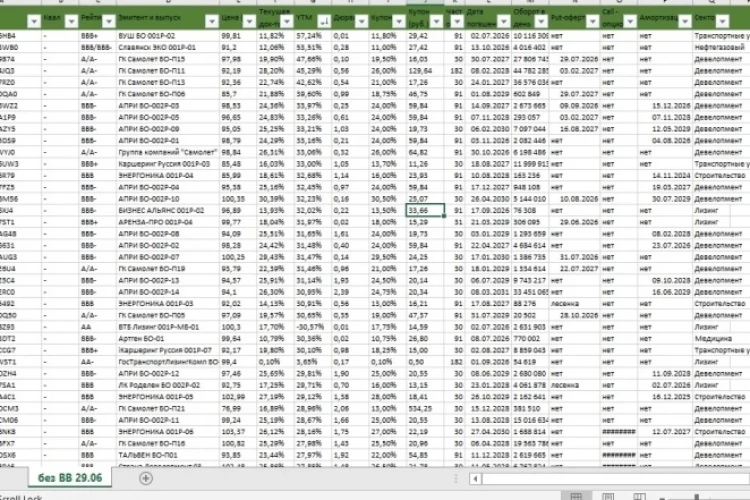This screenshot has height=500, width=750.
Task: Select cell 'ВТБ Лизинг 001Р-МБ-01'
Action: (x=168, y=327)
